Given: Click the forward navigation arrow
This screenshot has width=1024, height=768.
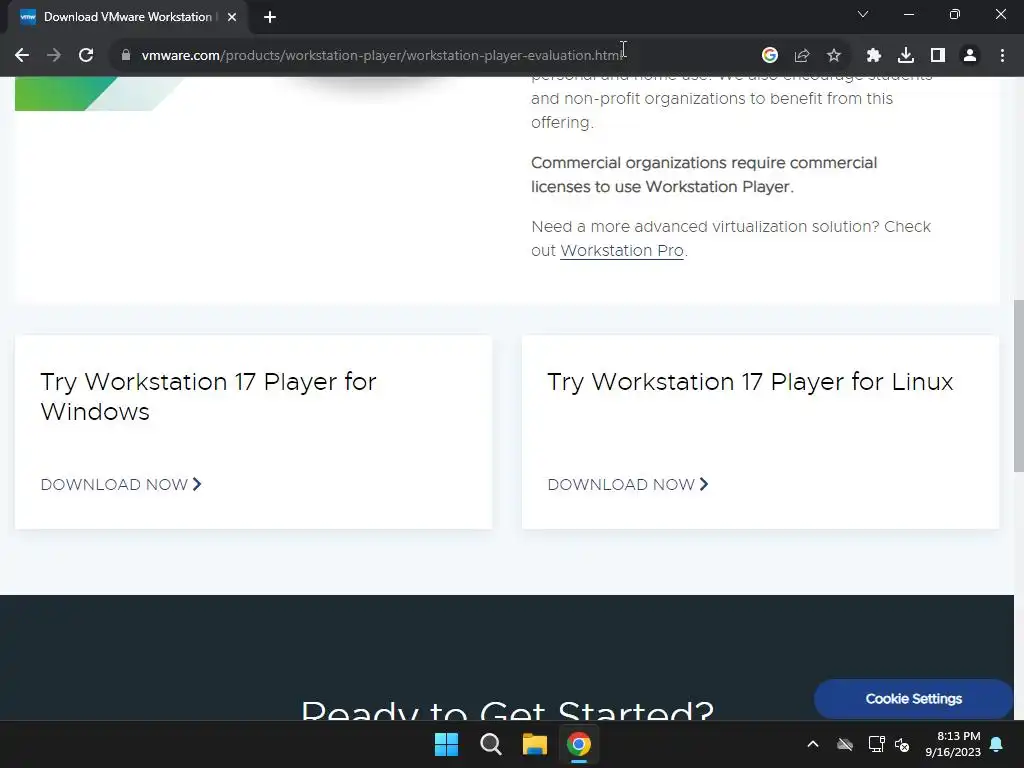Looking at the screenshot, I should click(x=54, y=56).
